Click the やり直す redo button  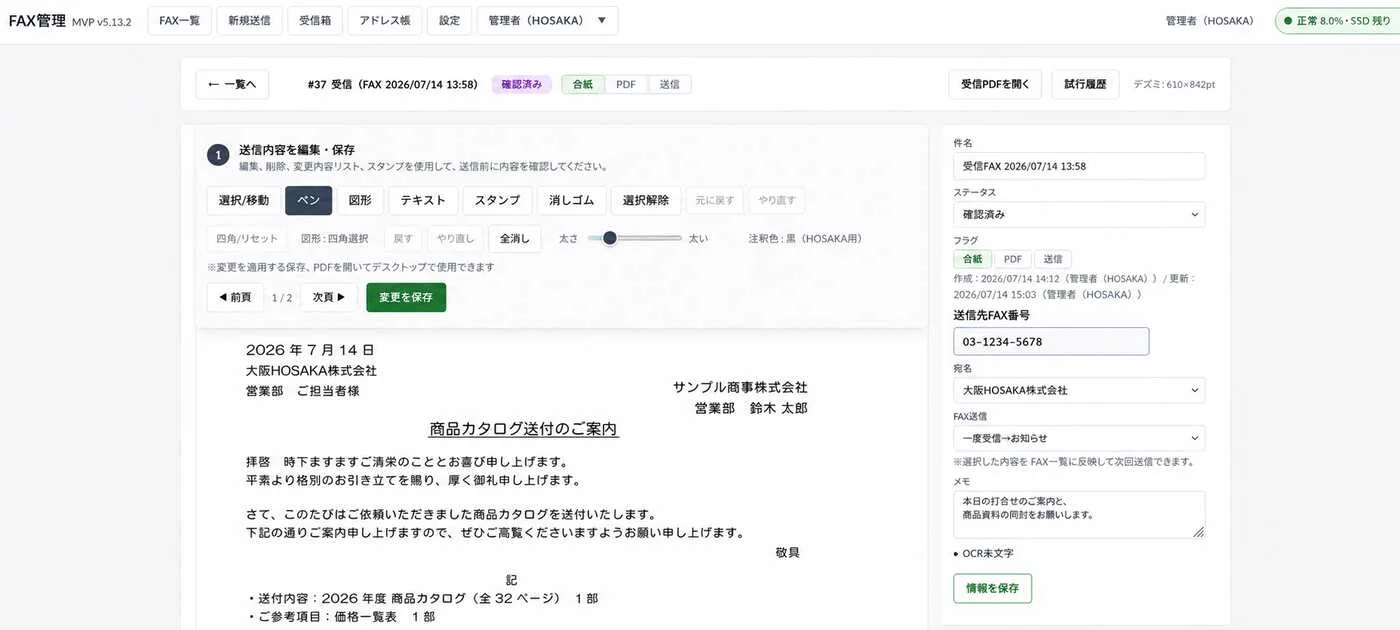pyautogui.click(x=776, y=200)
